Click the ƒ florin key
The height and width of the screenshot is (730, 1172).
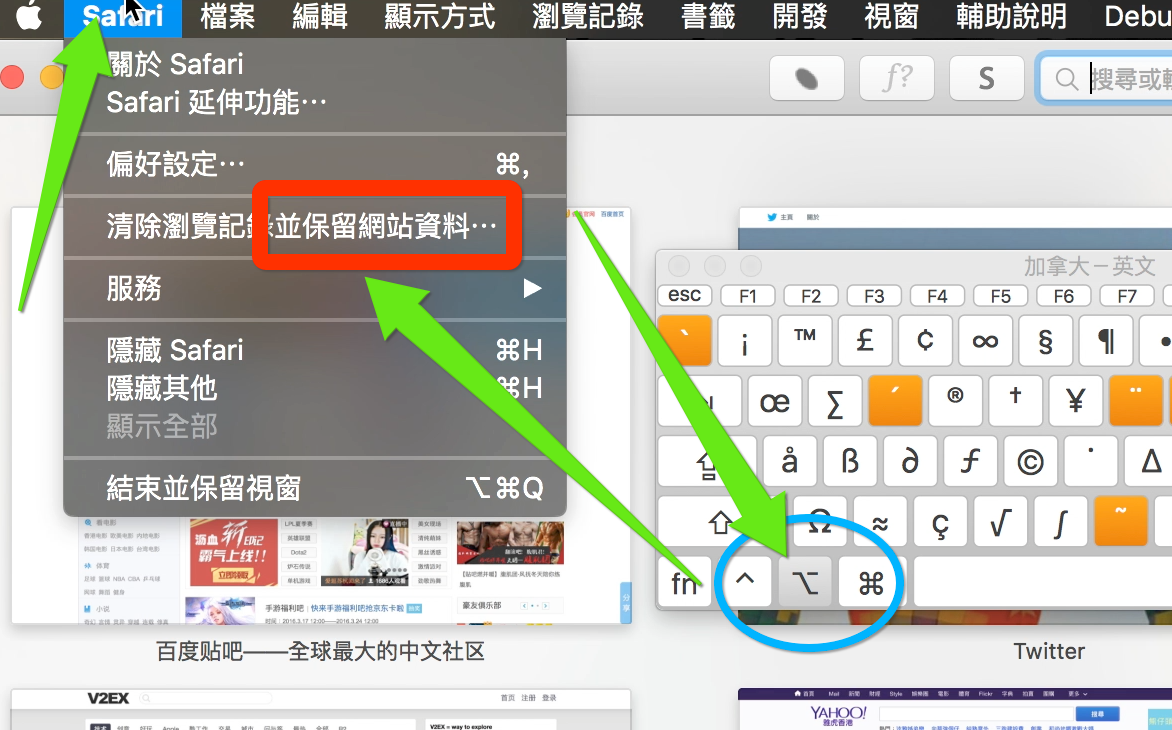click(970, 462)
